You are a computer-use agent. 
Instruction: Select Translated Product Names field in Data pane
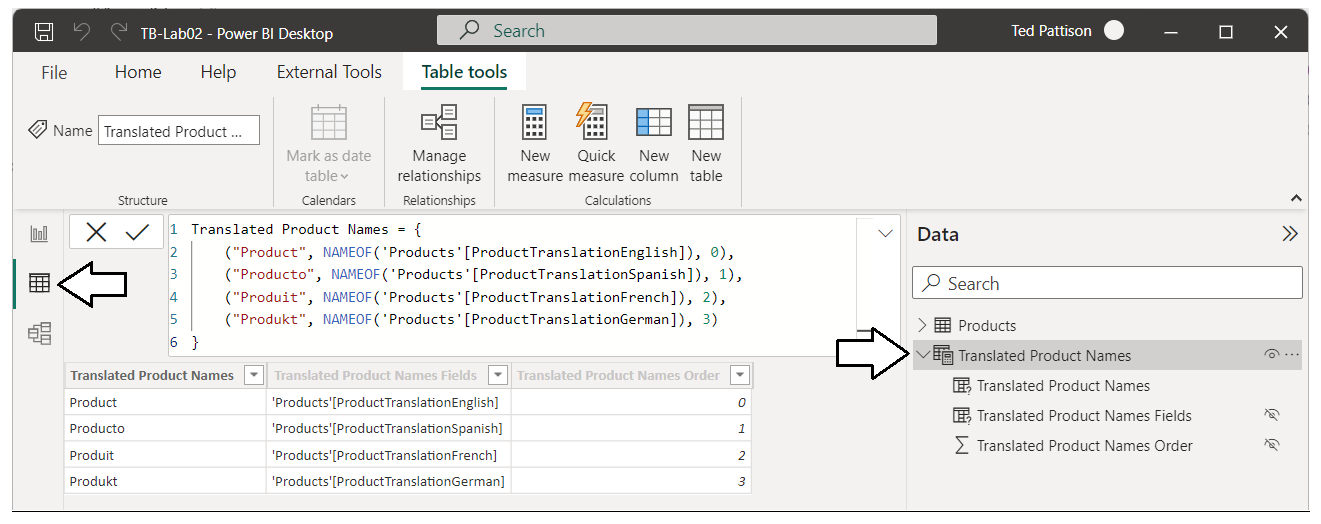(1063, 385)
